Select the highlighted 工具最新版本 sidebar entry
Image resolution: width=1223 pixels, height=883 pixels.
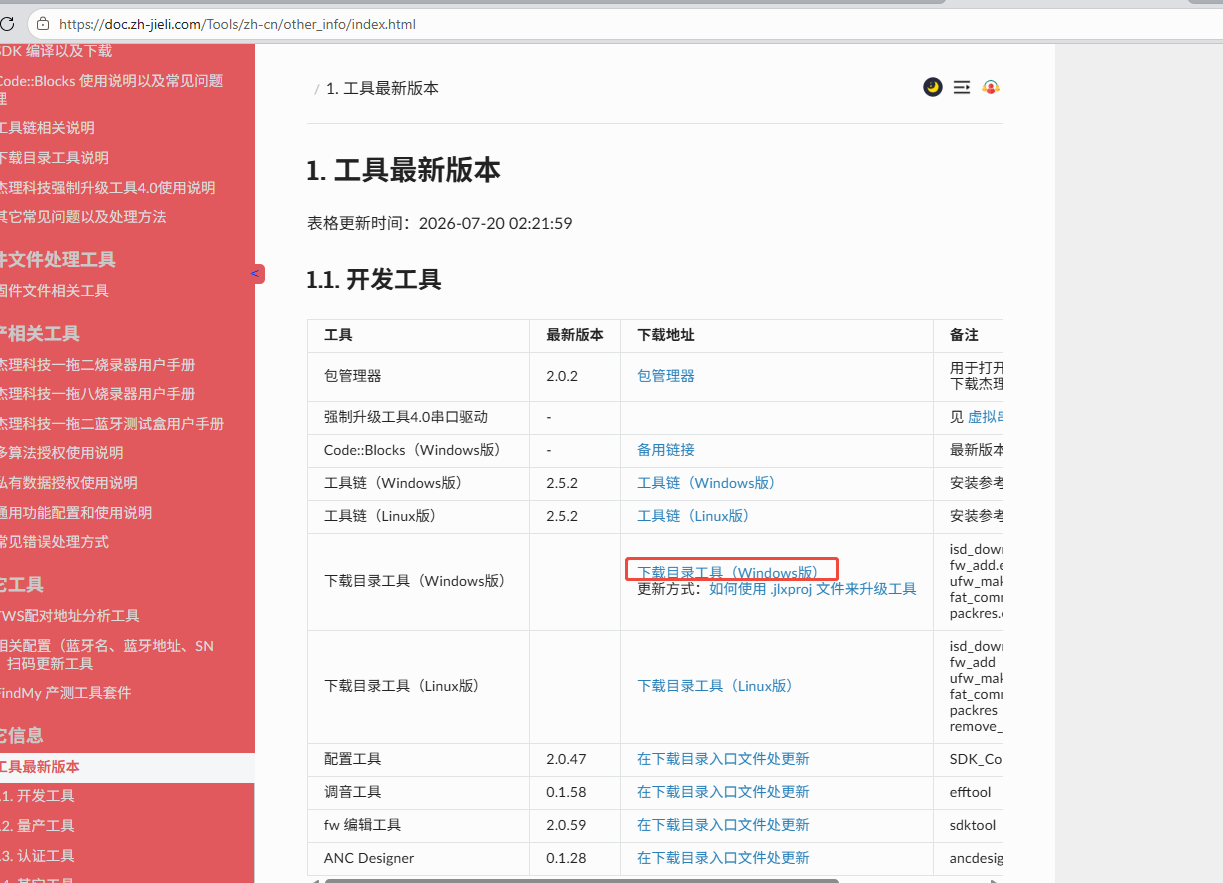pos(127,767)
